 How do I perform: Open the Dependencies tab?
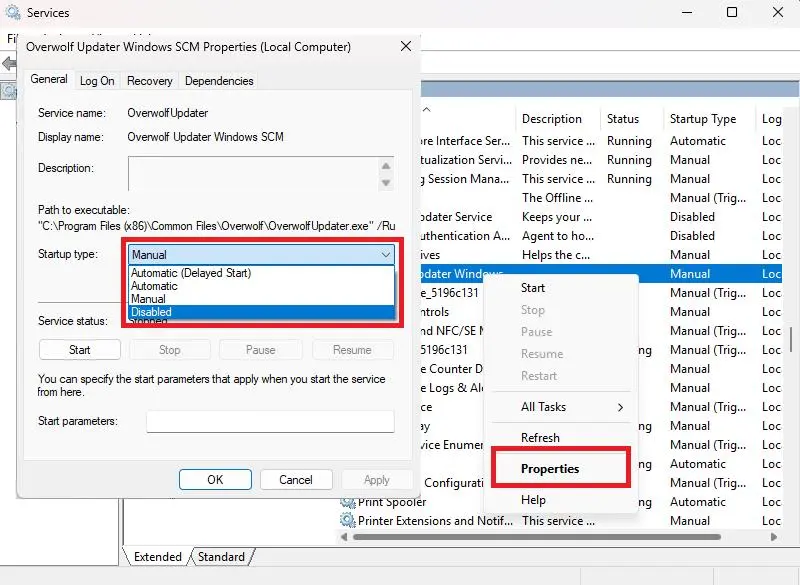(219, 81)
